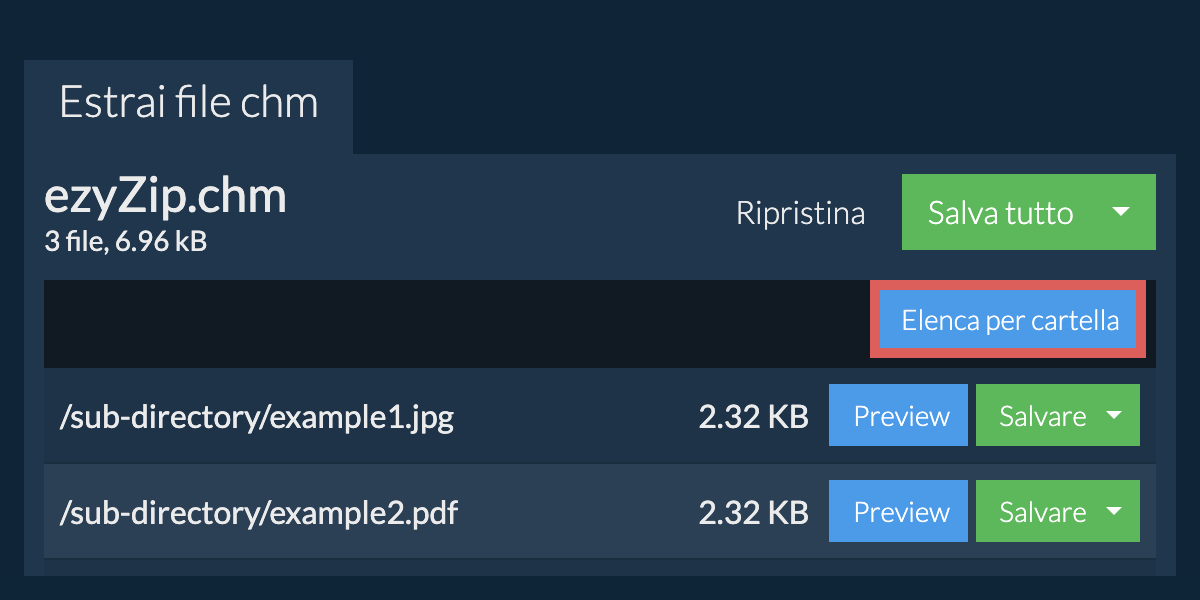Open the Salva tutto dropdown arrow
This screenshot has height=600, width=1200.
pyautogui.click(x=1121, y=212)
